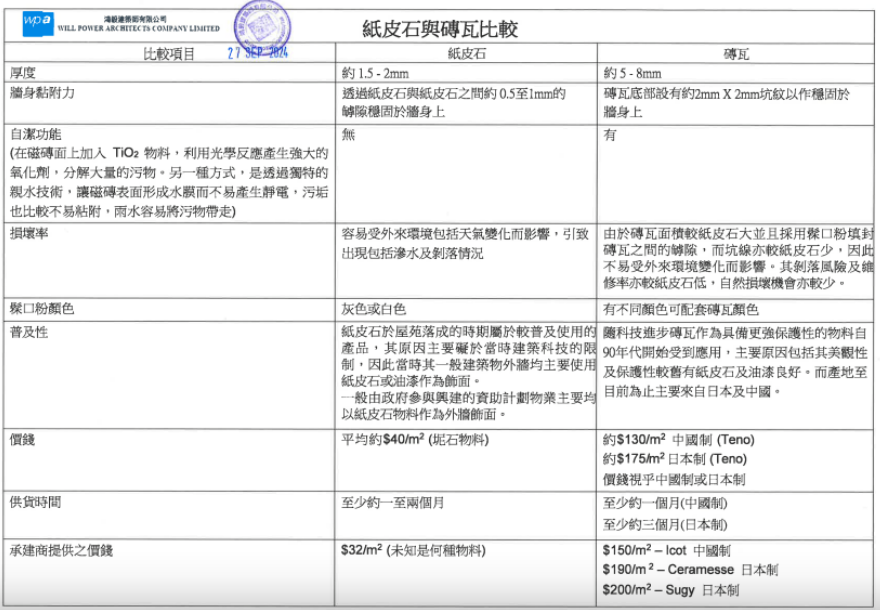The width and height of the screenshot is (880, 610).
Task: Select the 灰色或白色 grout colour cell
Action: click(x=374, y=310)
